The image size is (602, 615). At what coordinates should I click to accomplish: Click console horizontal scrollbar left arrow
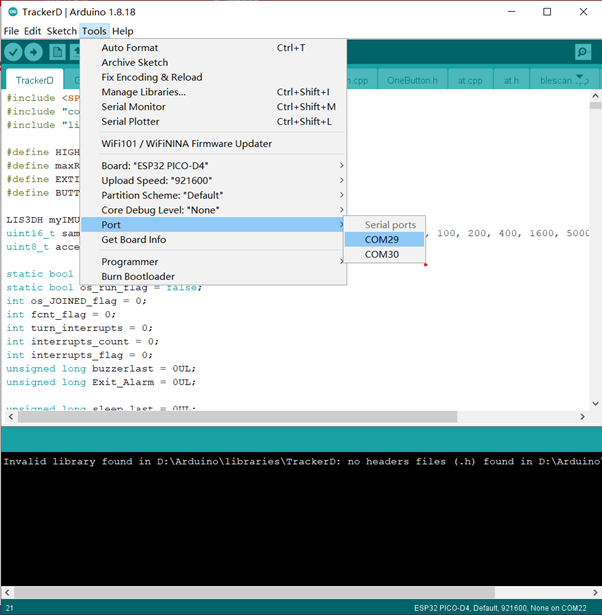click(7, 592)
